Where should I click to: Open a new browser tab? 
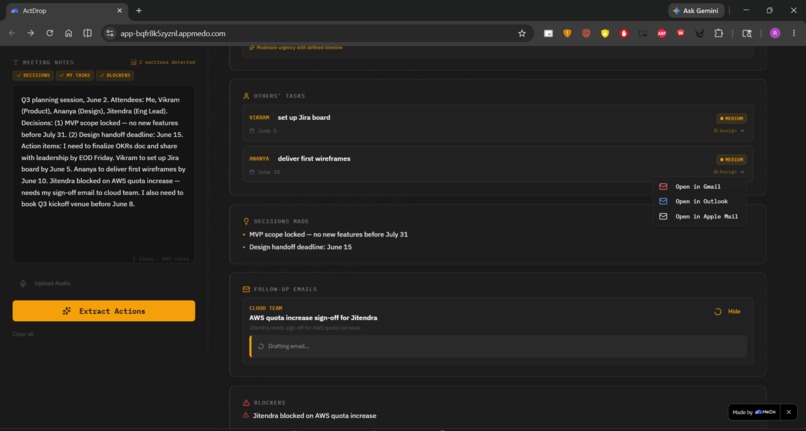(139, 10)
